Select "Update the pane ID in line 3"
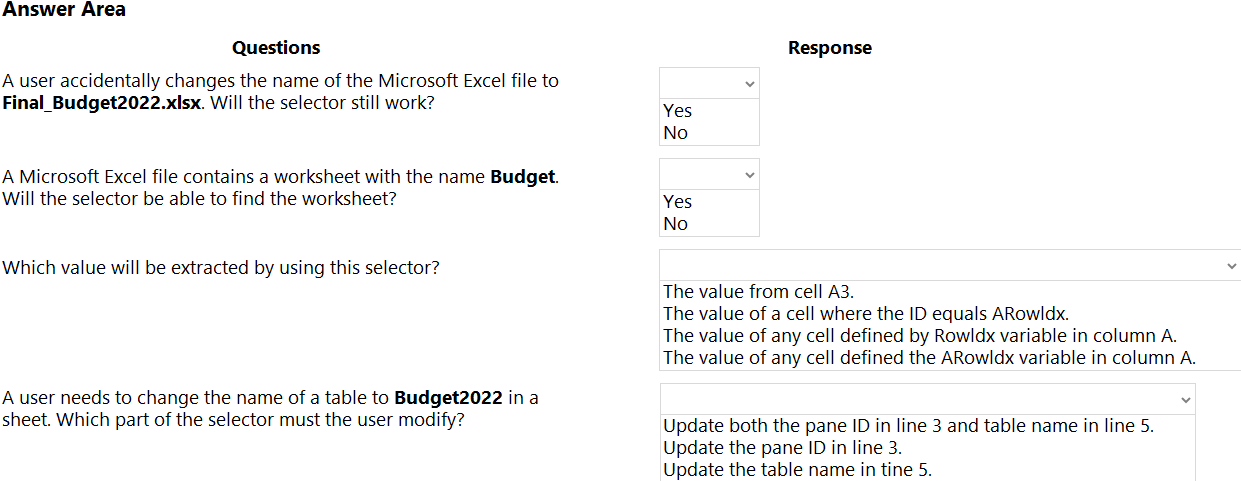 coord(782,448)
